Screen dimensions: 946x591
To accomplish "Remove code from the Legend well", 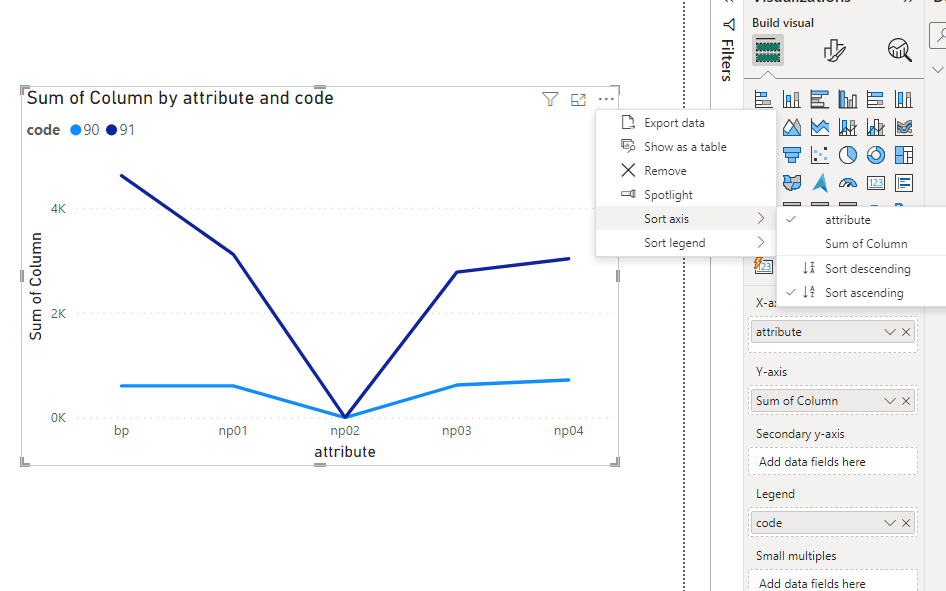I will pyautogui.click(x=906, y=523).
